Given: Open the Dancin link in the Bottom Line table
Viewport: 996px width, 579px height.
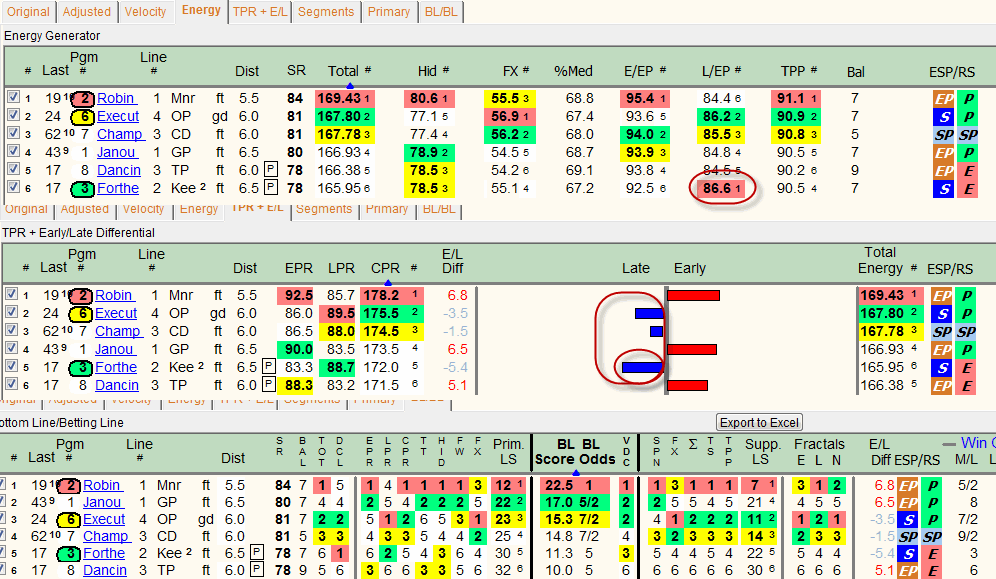Looking at the screenshot, I should [x=105, y=570].
